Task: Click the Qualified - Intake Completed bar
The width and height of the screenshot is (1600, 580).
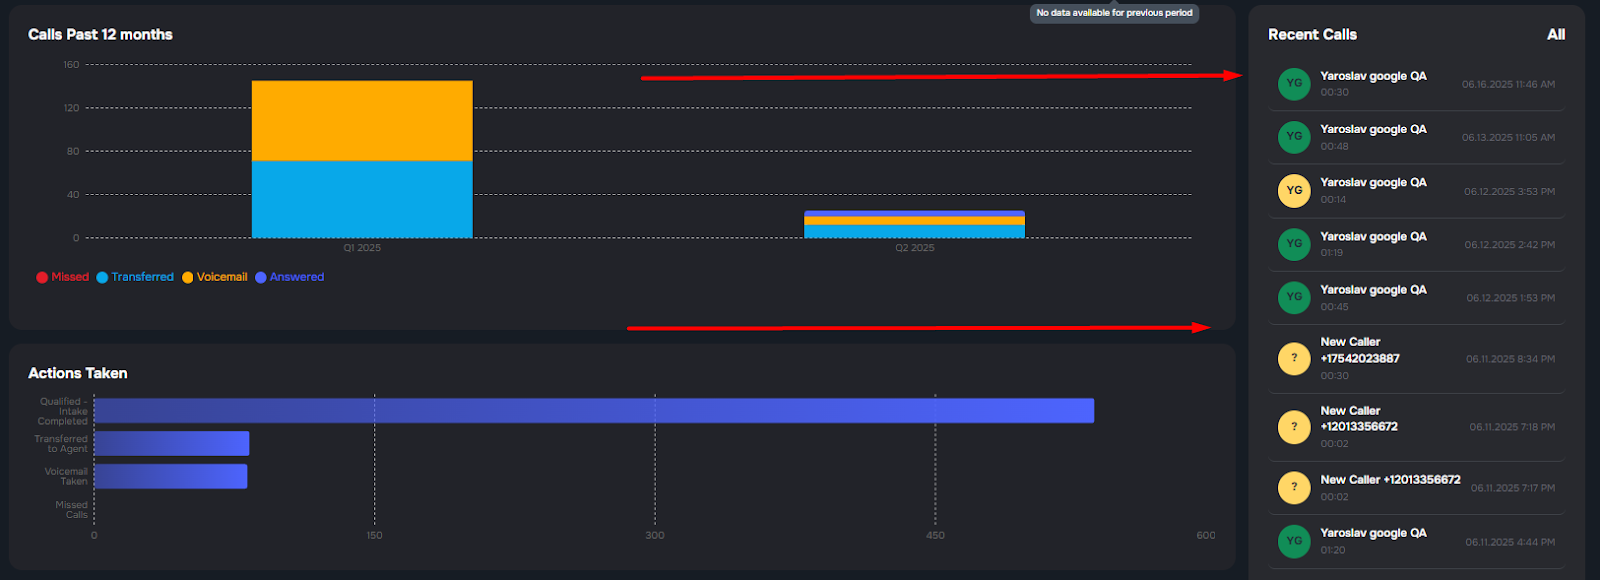Action: click(x=594, y=411)
